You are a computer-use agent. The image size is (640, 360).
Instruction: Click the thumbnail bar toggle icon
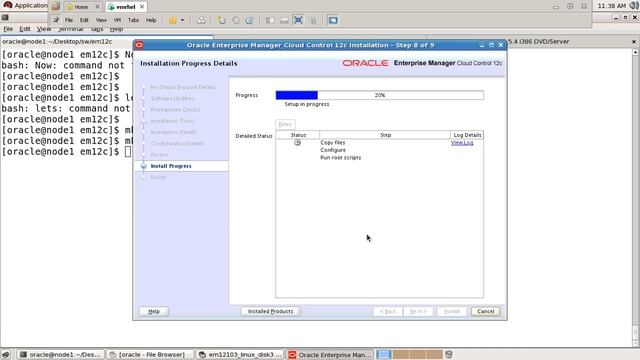[284, 20]
